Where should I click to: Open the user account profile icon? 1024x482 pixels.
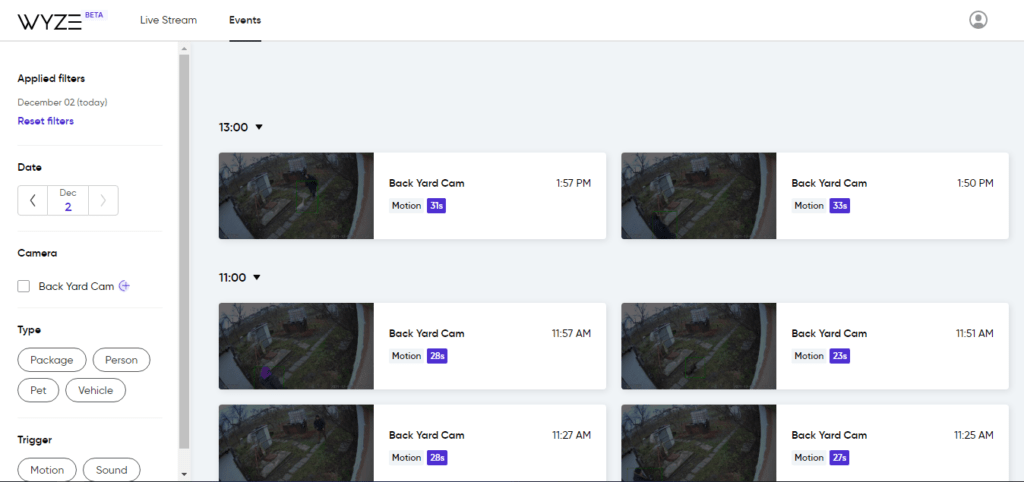tap(978, 20)
